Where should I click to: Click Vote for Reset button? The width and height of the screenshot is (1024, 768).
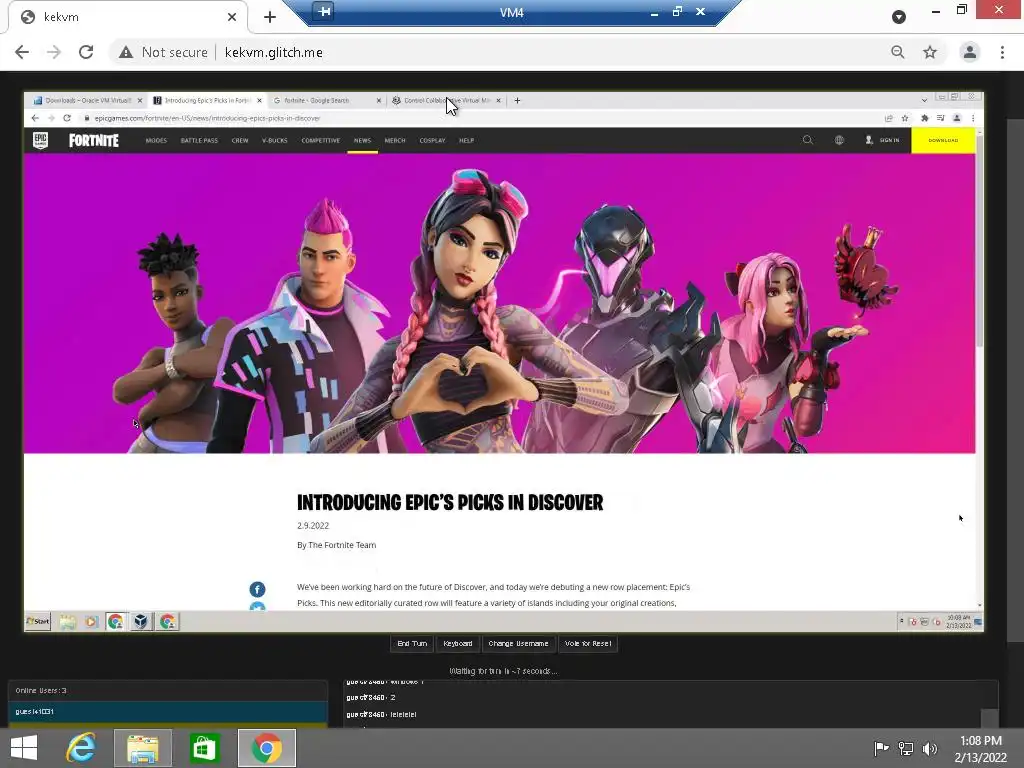588,643
